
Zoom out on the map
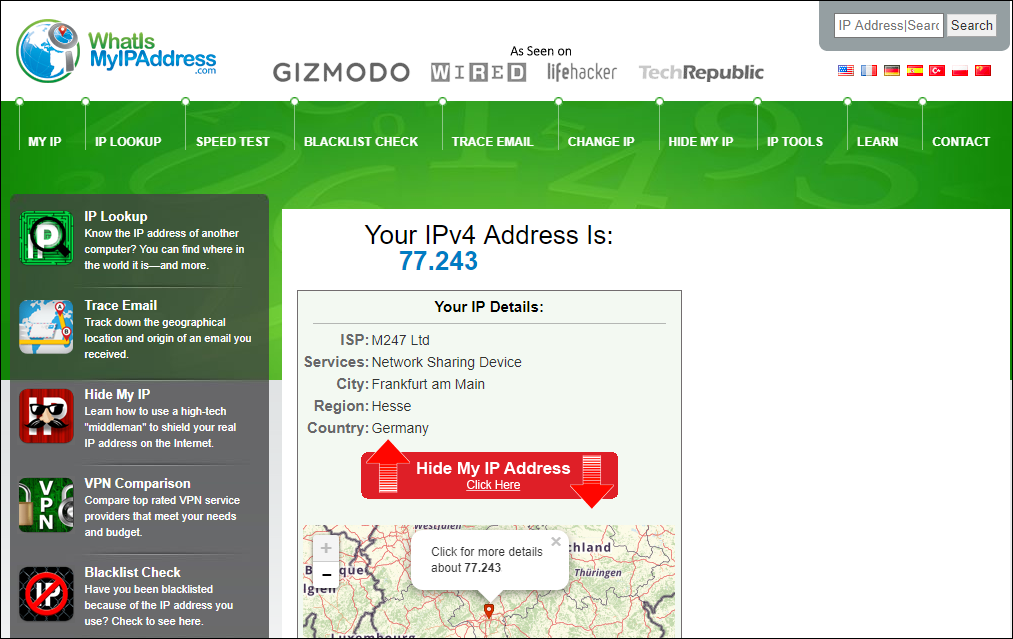[326, 574]
